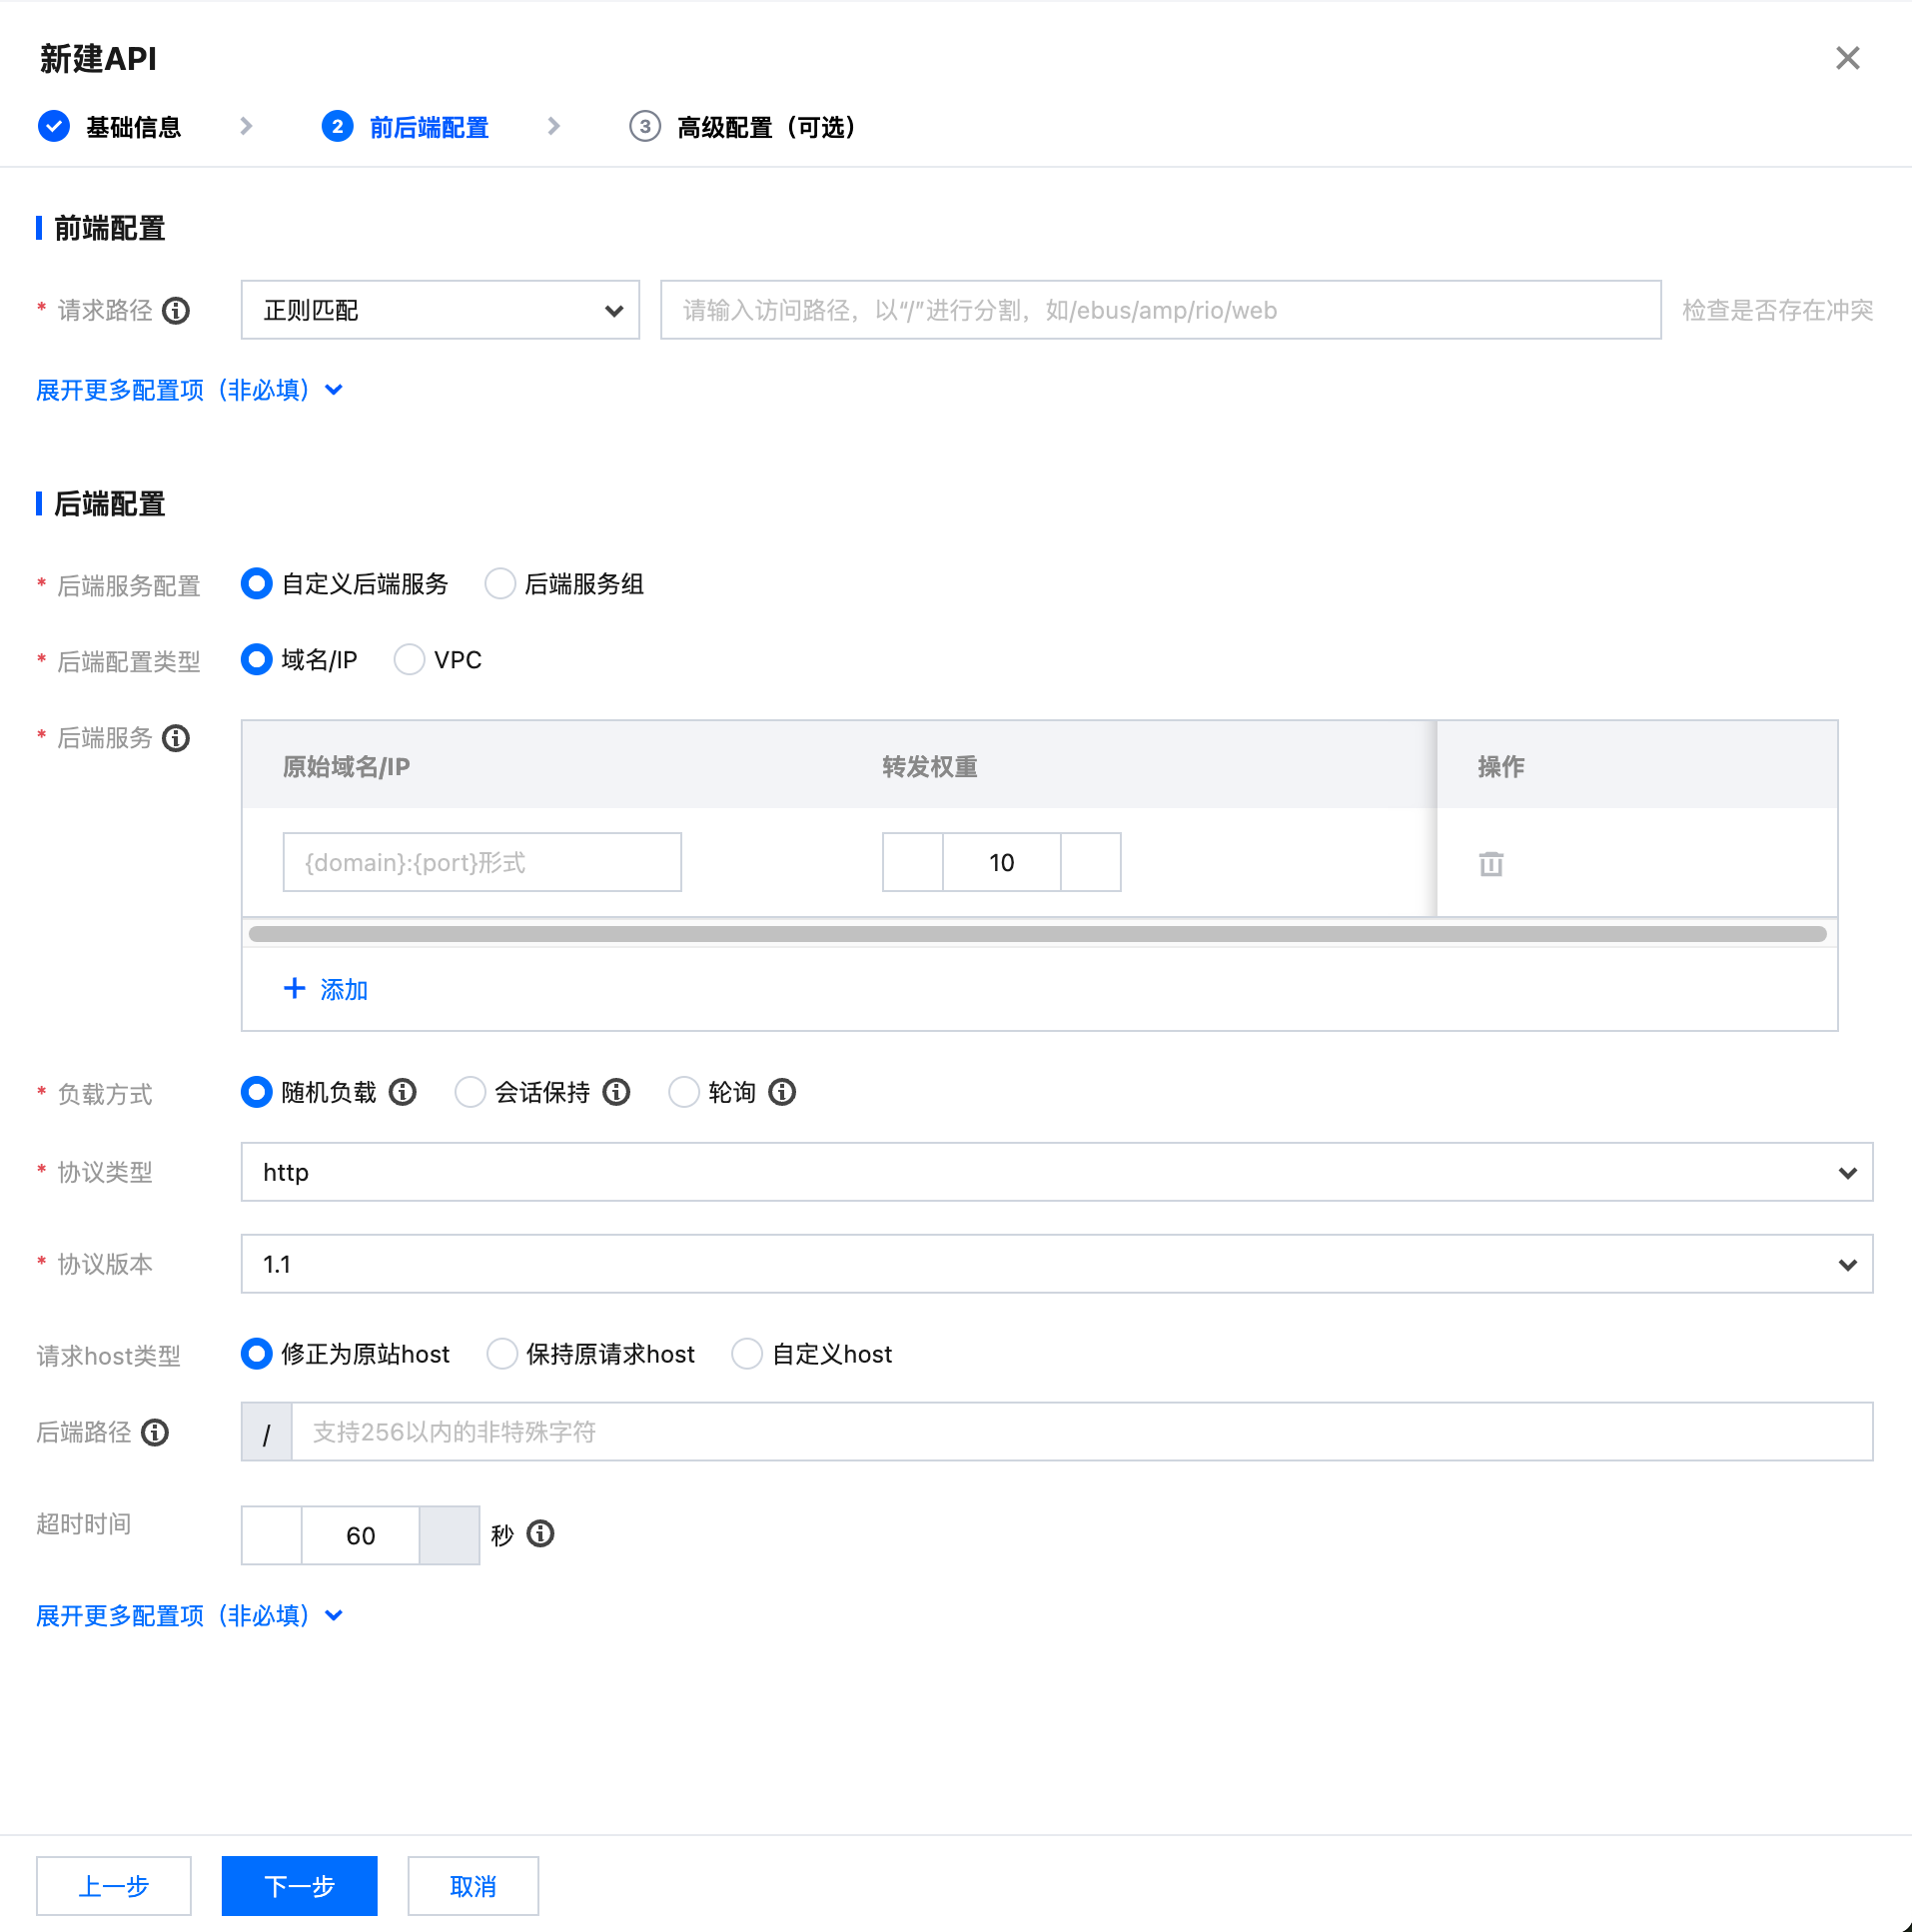Click the 超时时间 seconds info icon

pos(540,1533)
